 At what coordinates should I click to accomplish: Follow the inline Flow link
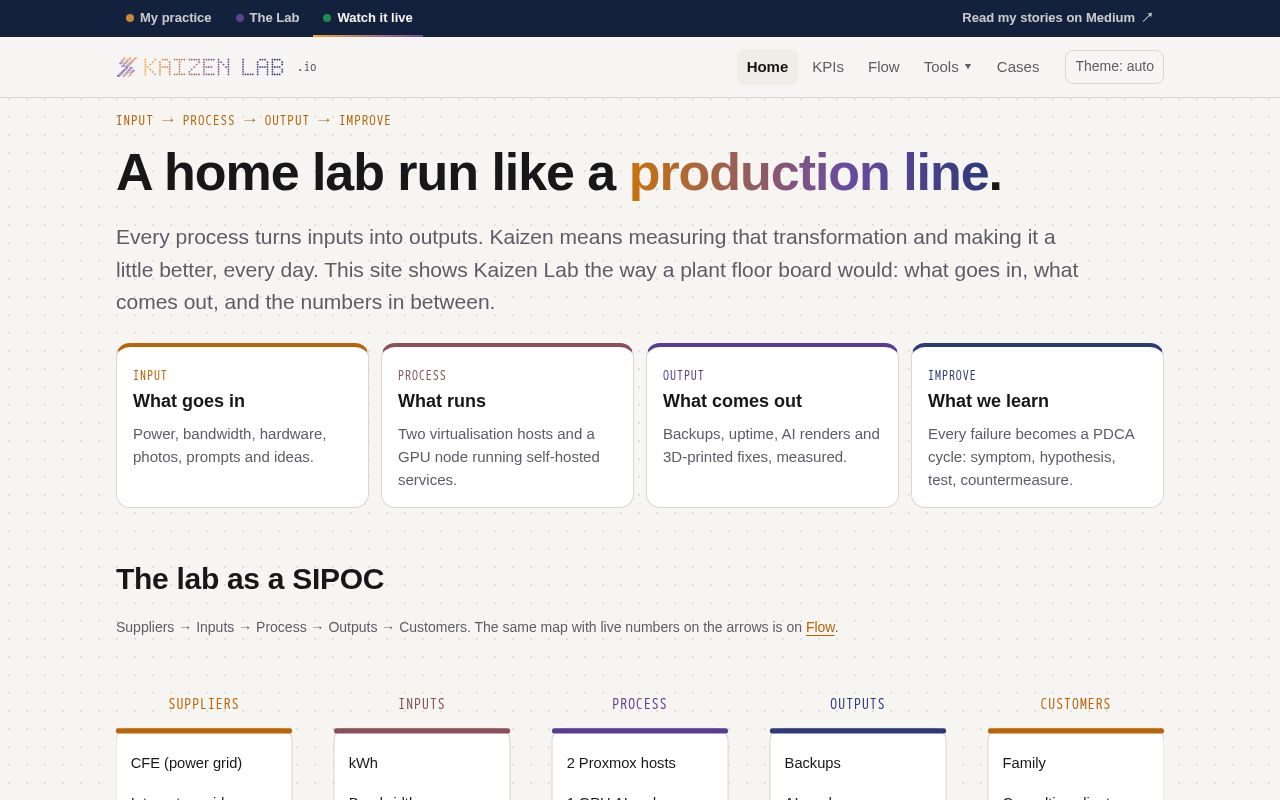coord(820,627)
